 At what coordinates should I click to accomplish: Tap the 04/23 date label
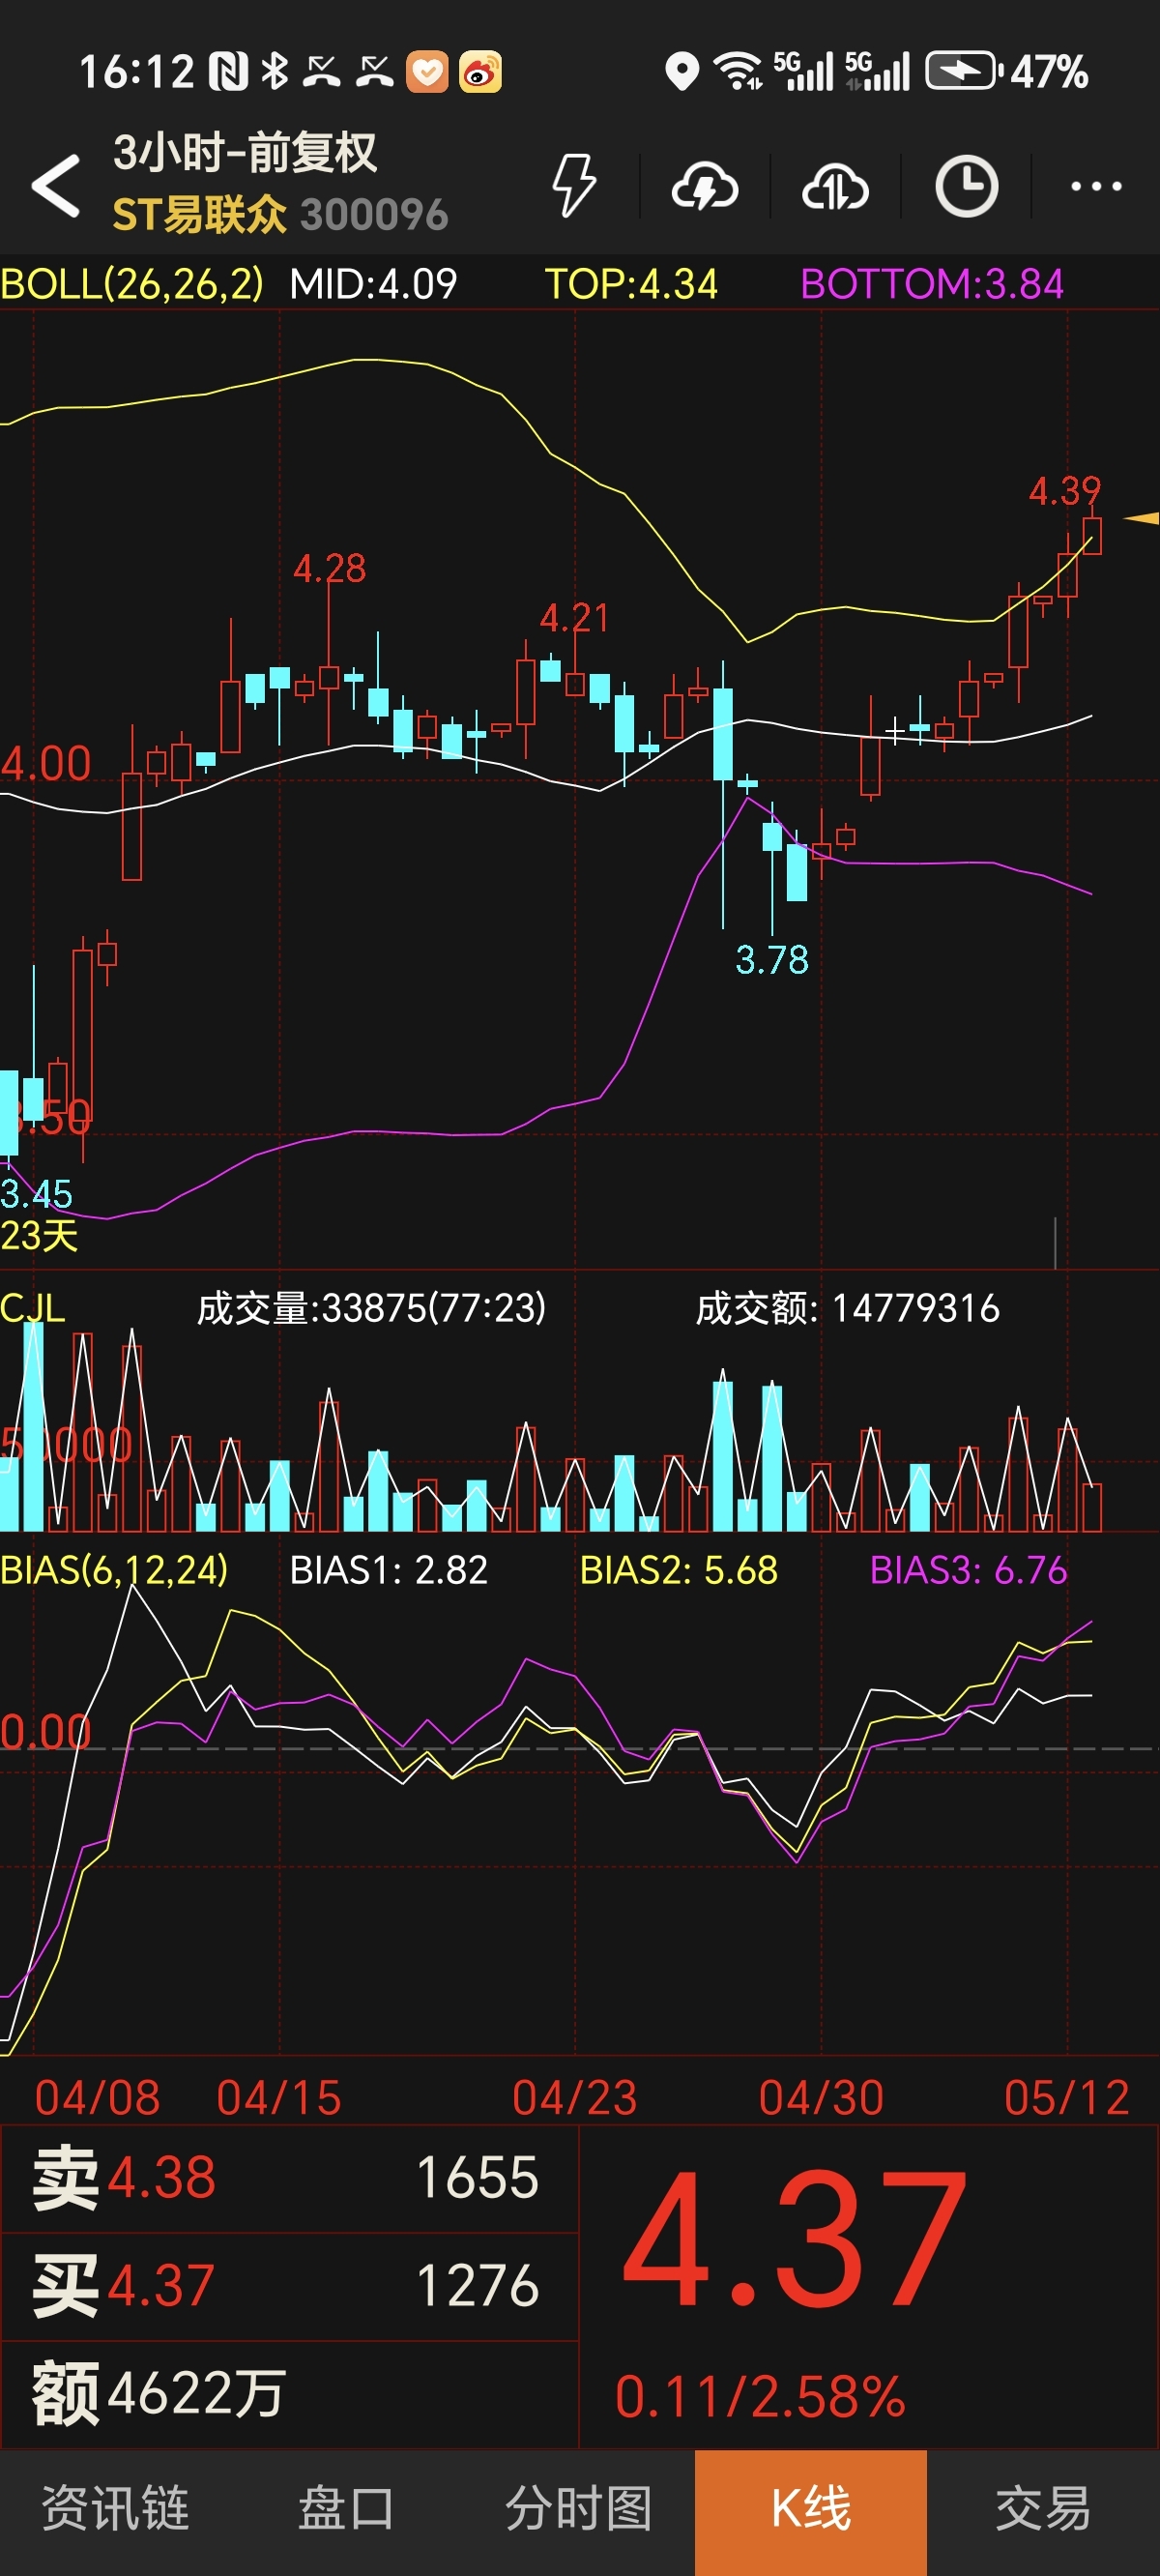[x=575, y=2098]
